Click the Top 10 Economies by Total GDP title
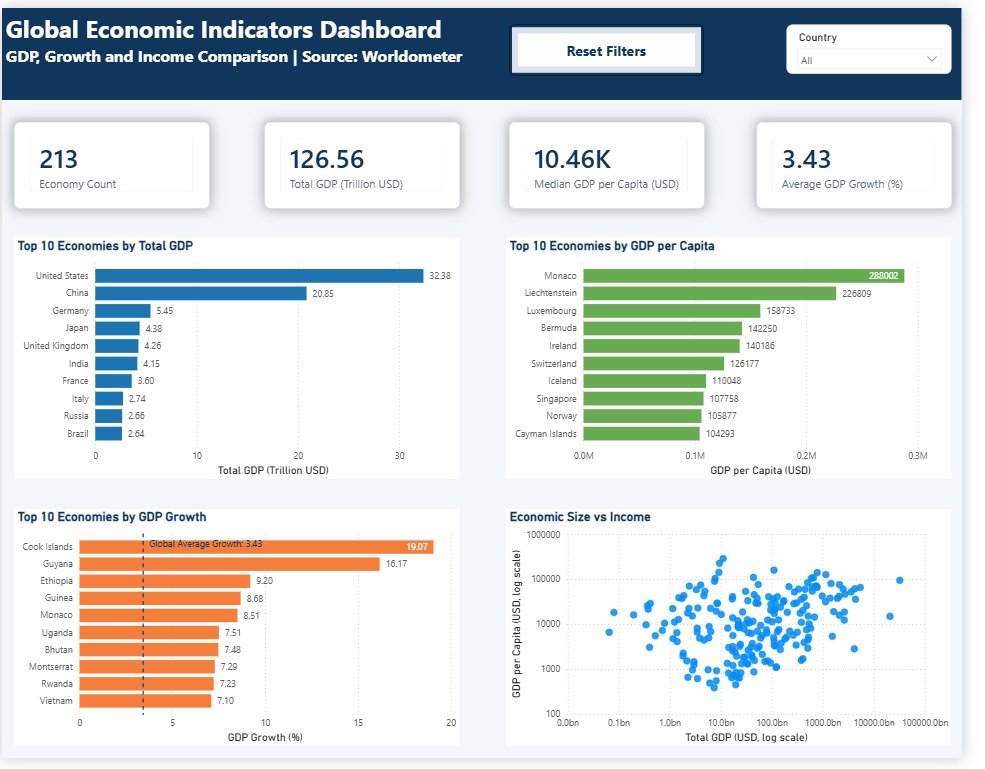 coord(105,246)
